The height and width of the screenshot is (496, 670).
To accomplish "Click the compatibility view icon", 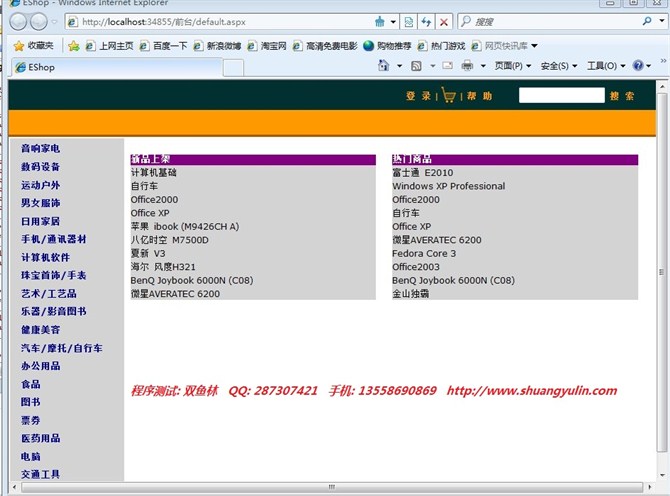I will point(408,22).
